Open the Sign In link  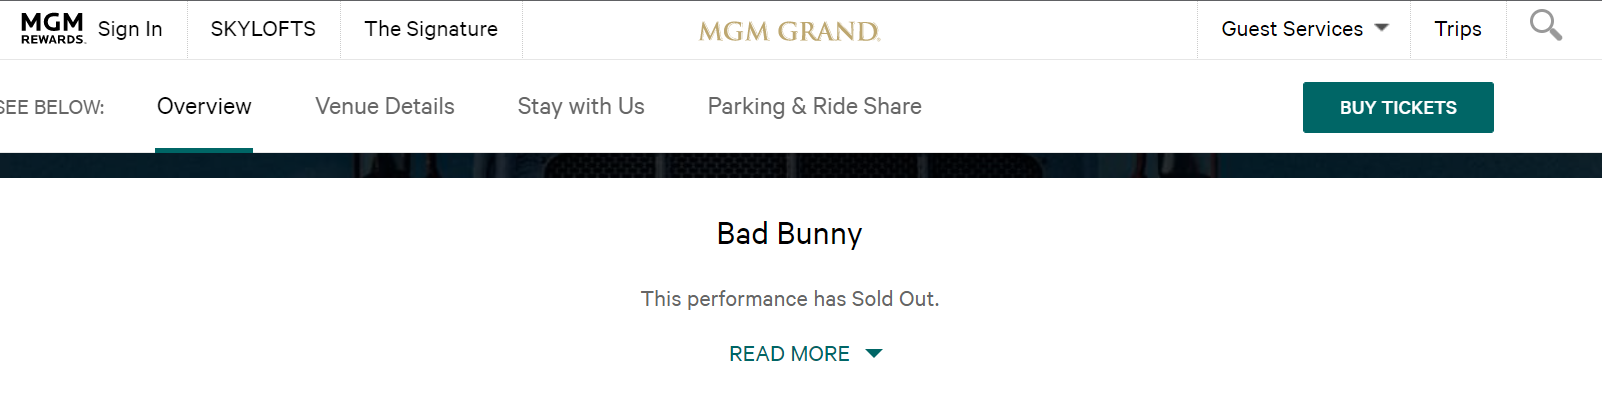click(130, 29)
